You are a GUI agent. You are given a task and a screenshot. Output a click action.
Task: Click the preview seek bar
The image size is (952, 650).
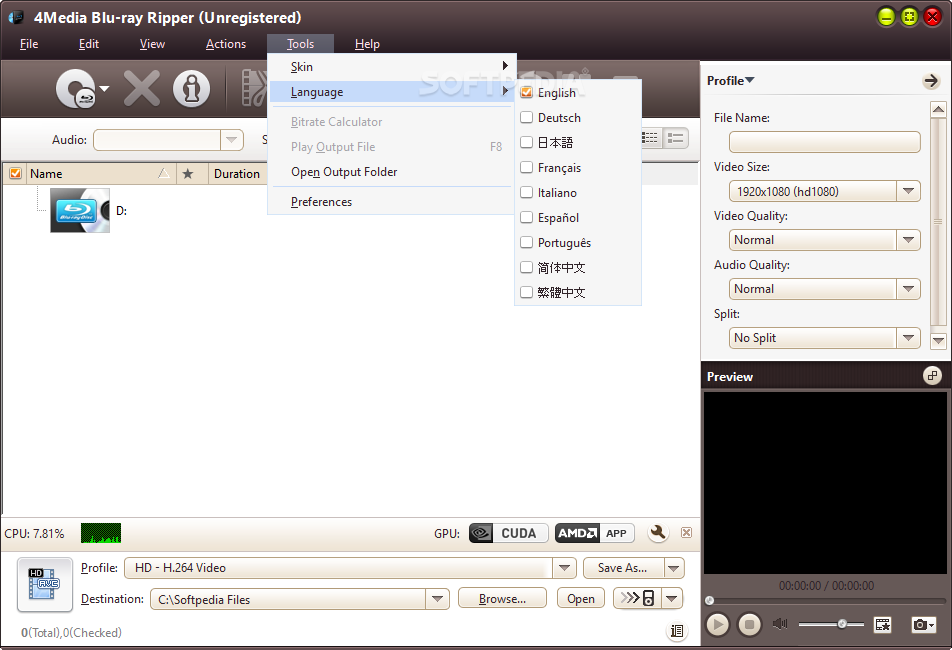(826, 600)
